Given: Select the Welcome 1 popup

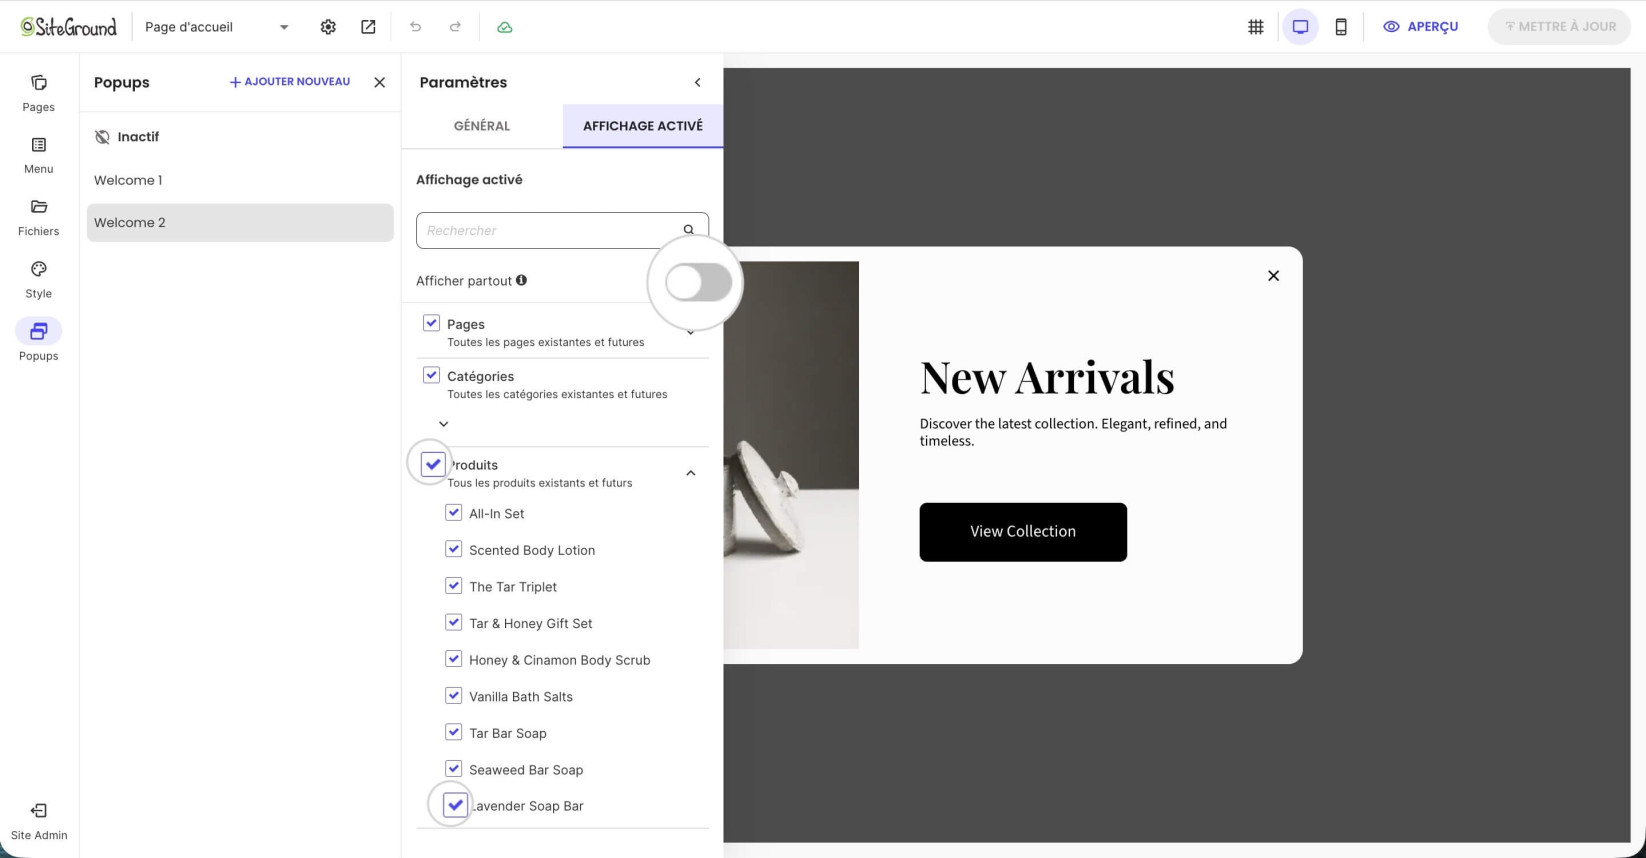Looking at the screenshot, I should tap(240, 180).
